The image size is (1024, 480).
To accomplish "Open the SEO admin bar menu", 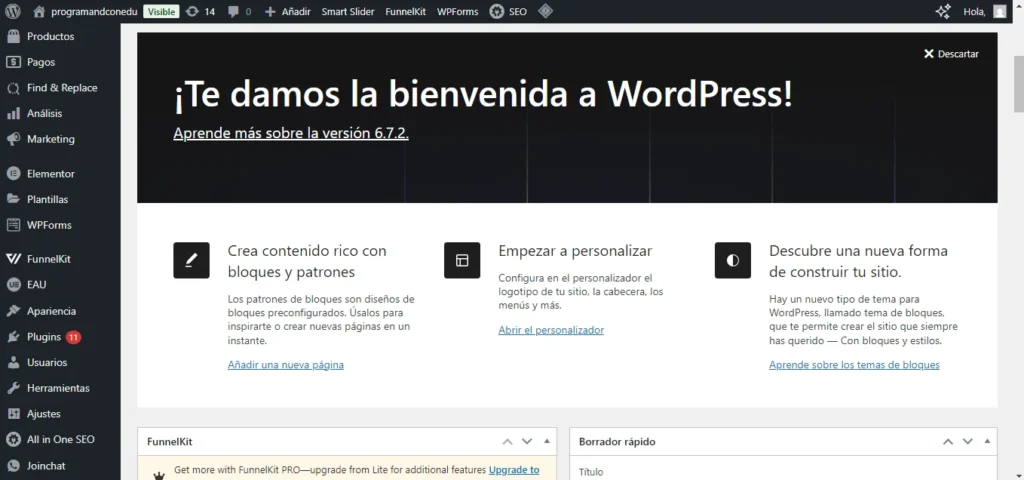I will tap(508, 11).
